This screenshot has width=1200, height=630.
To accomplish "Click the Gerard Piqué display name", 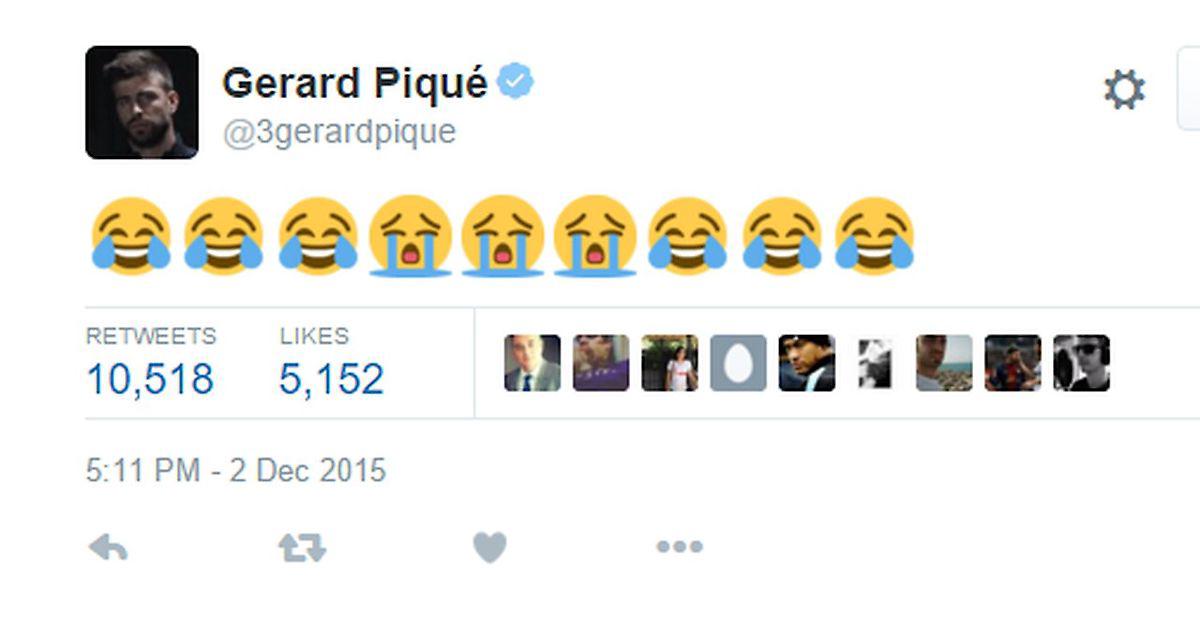I will [354, 83].
